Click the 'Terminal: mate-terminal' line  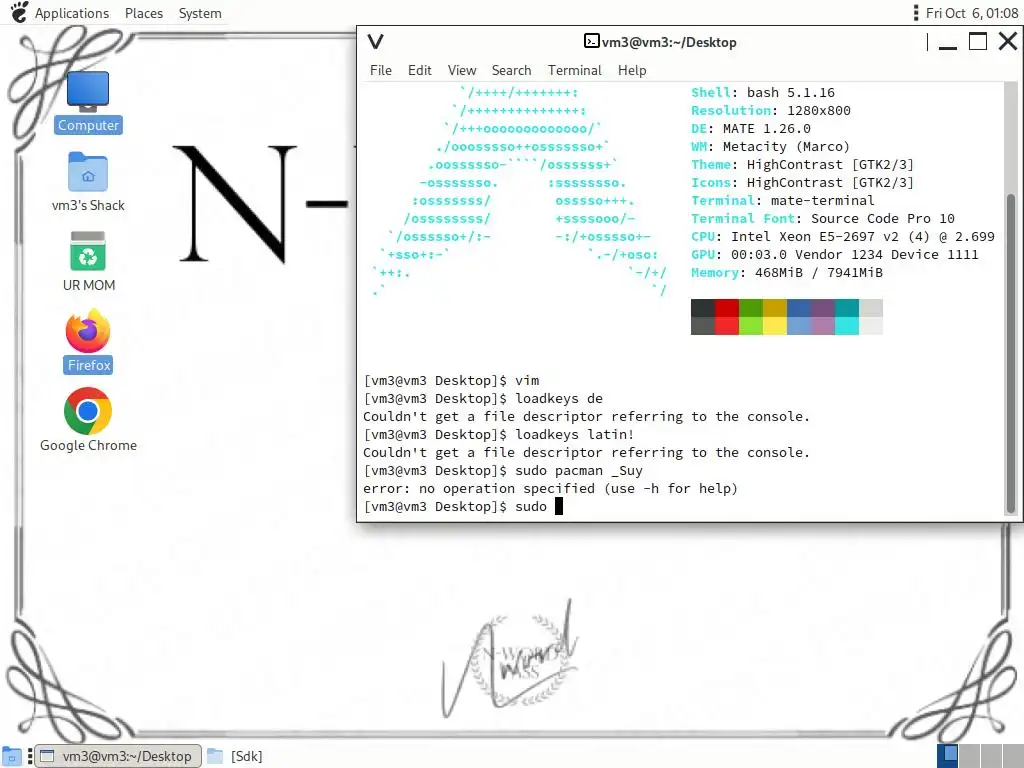point(782,200)
